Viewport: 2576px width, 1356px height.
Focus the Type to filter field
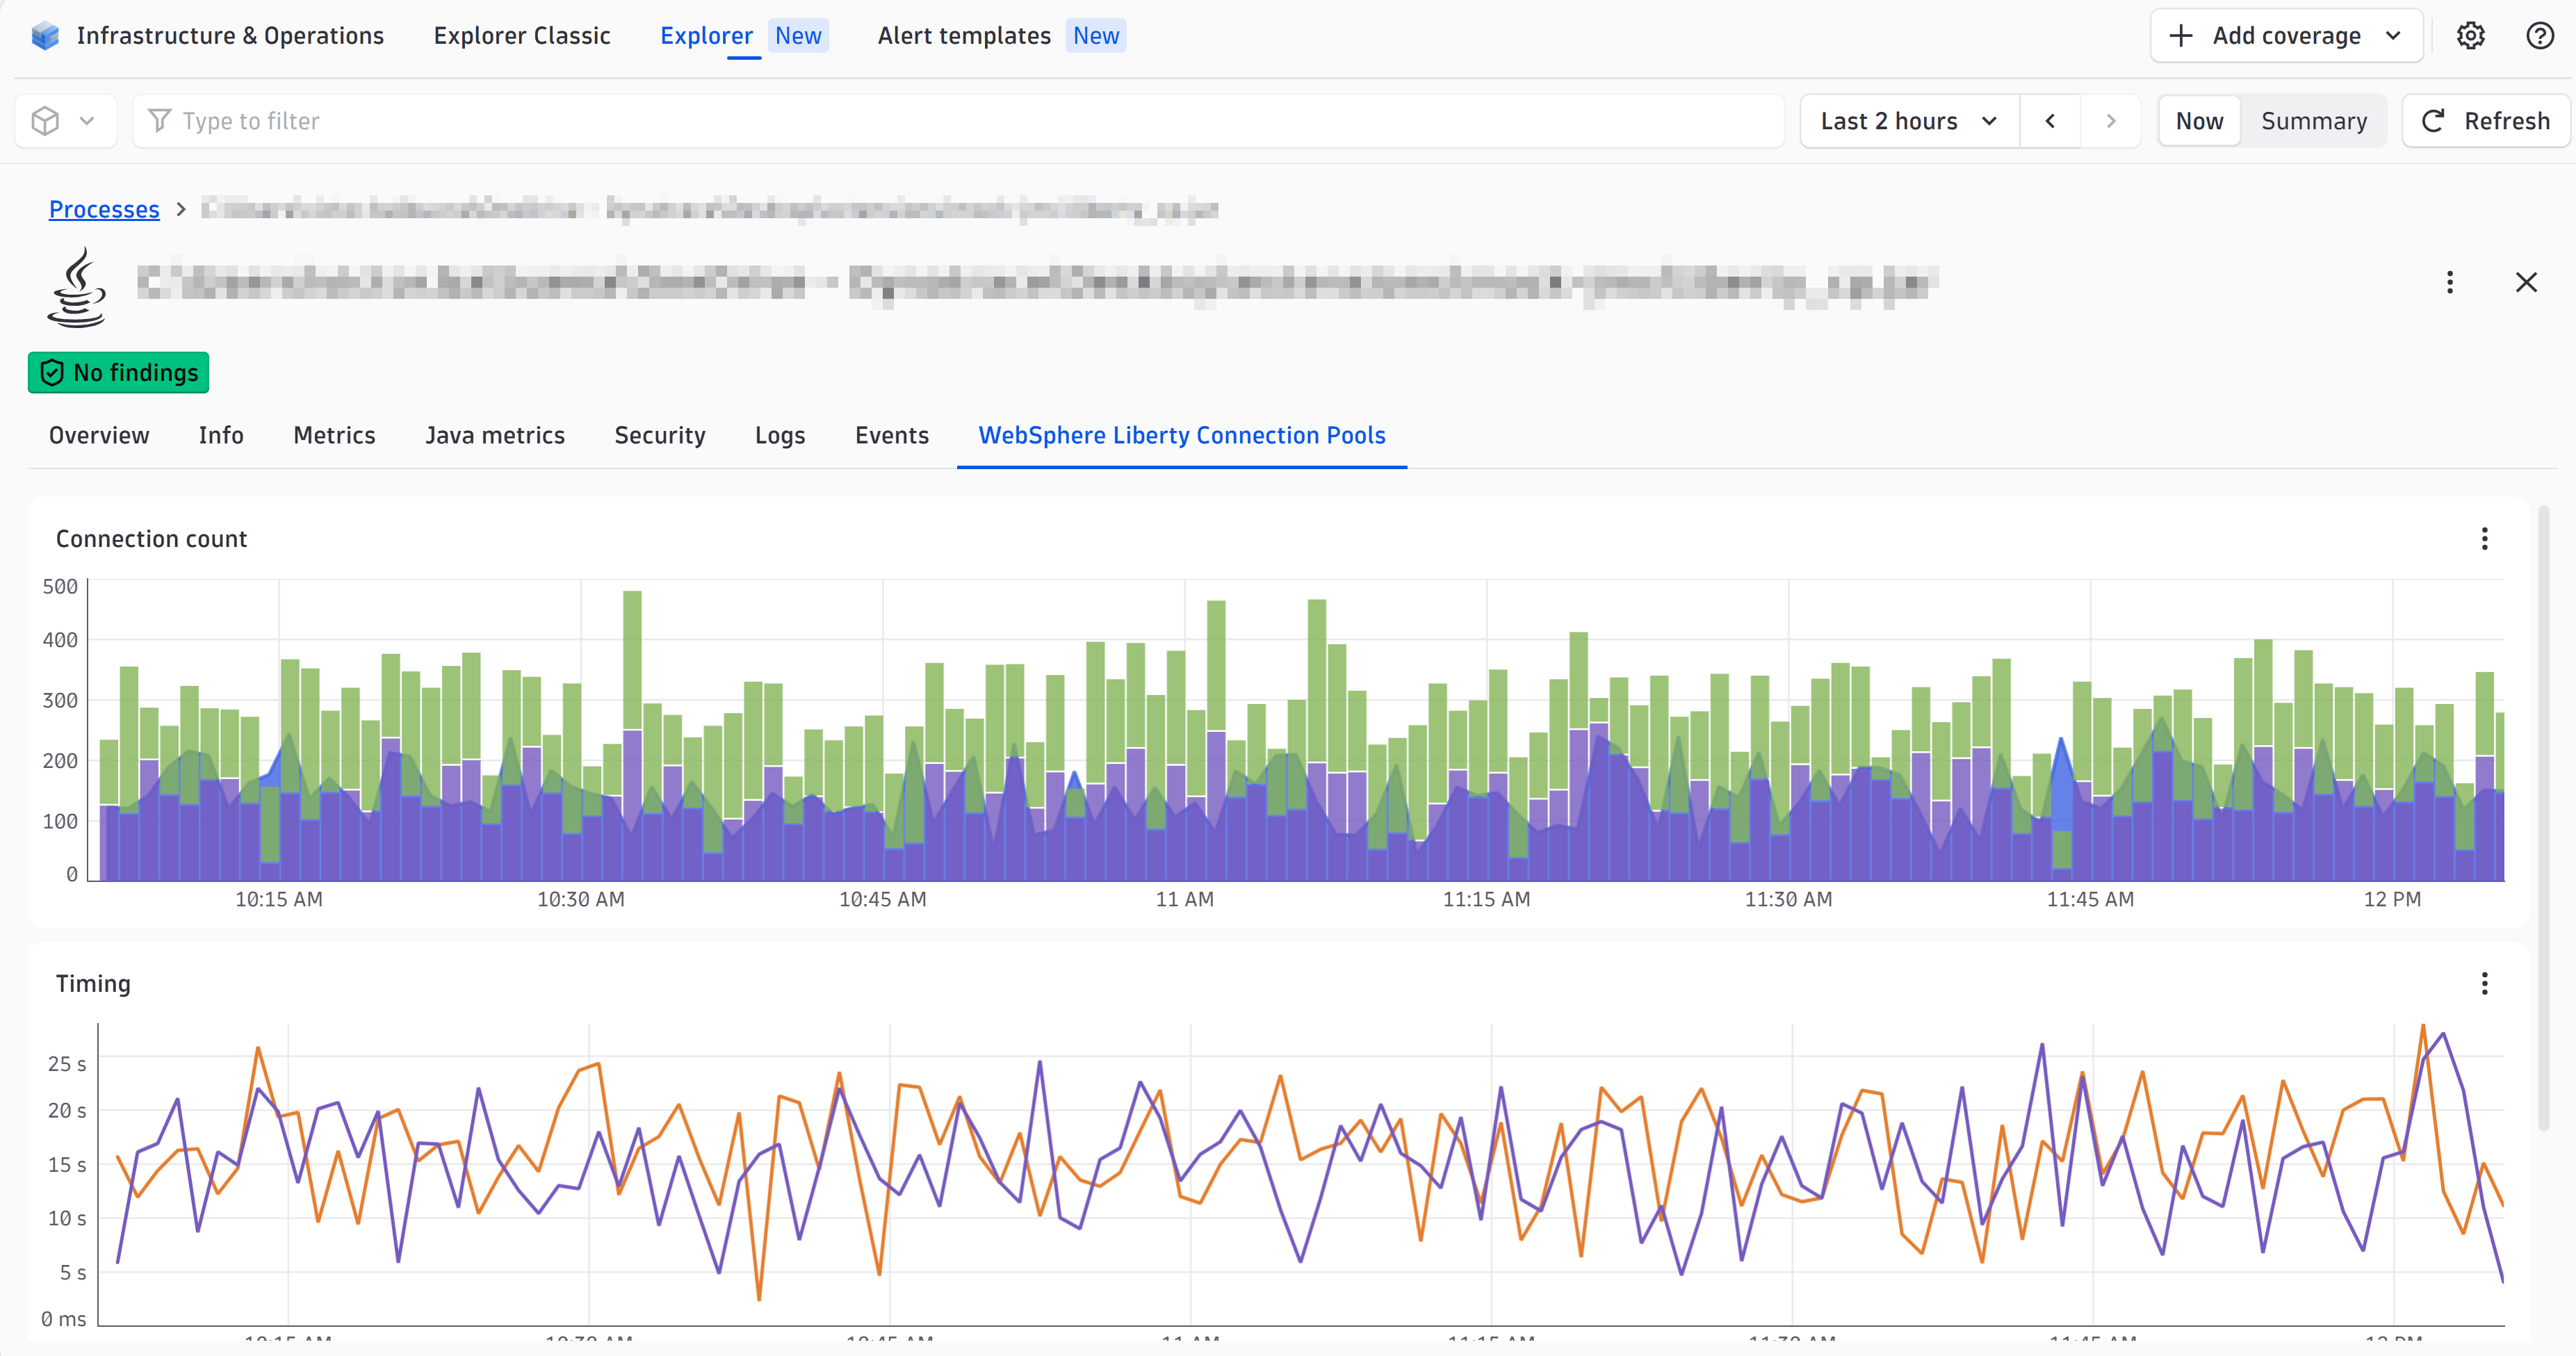coord(958,121)
